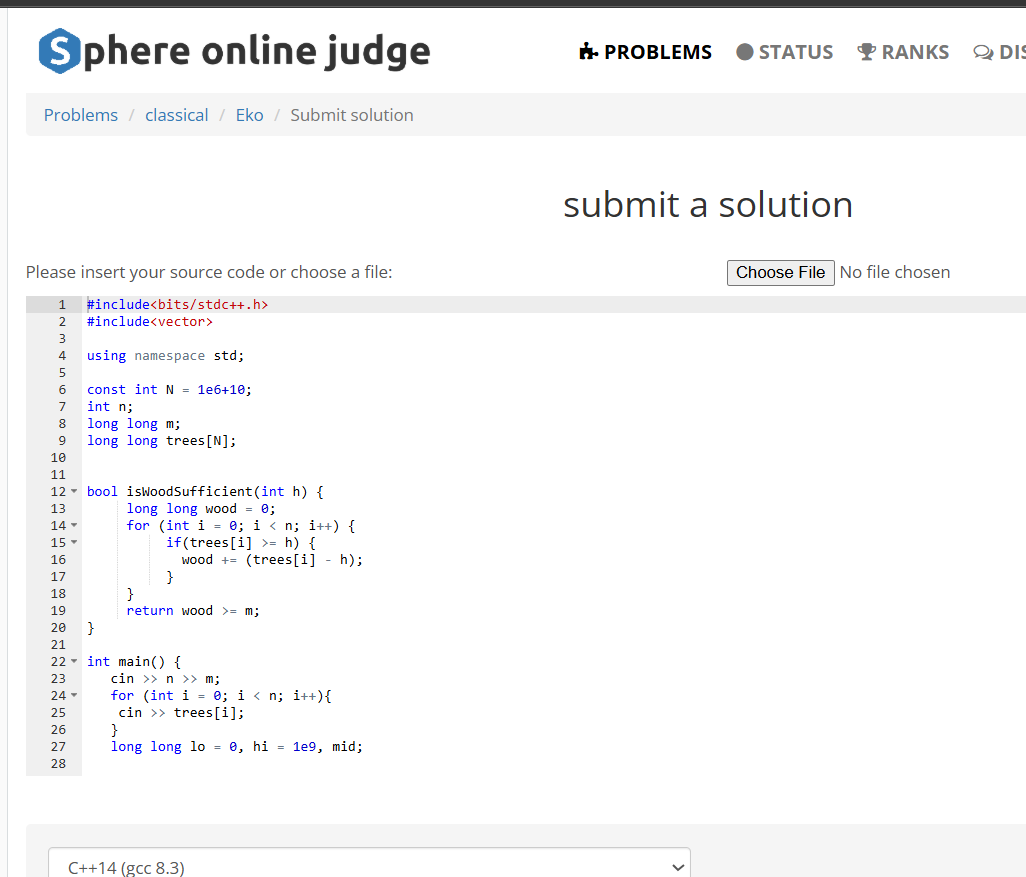Click the 'long long lo = 0, hi = 1e9, mid;' line

pyautogui.click(x=237, y=747)
